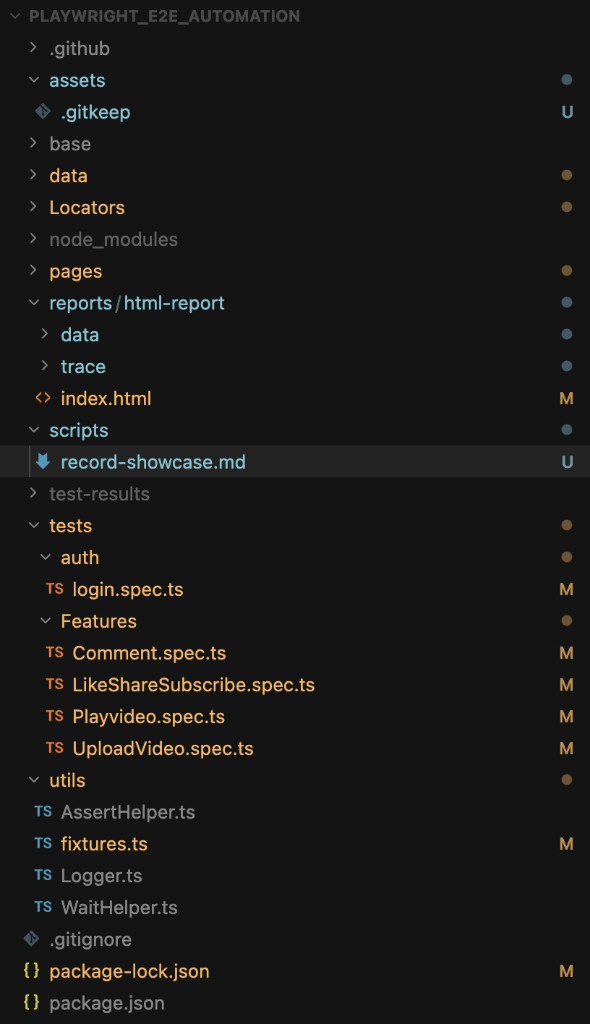Image resolution: width=590 pixels, height=1024 pixels.
Task: Click the git icon beside .gitkeep
Action: (x=43, y=112)
